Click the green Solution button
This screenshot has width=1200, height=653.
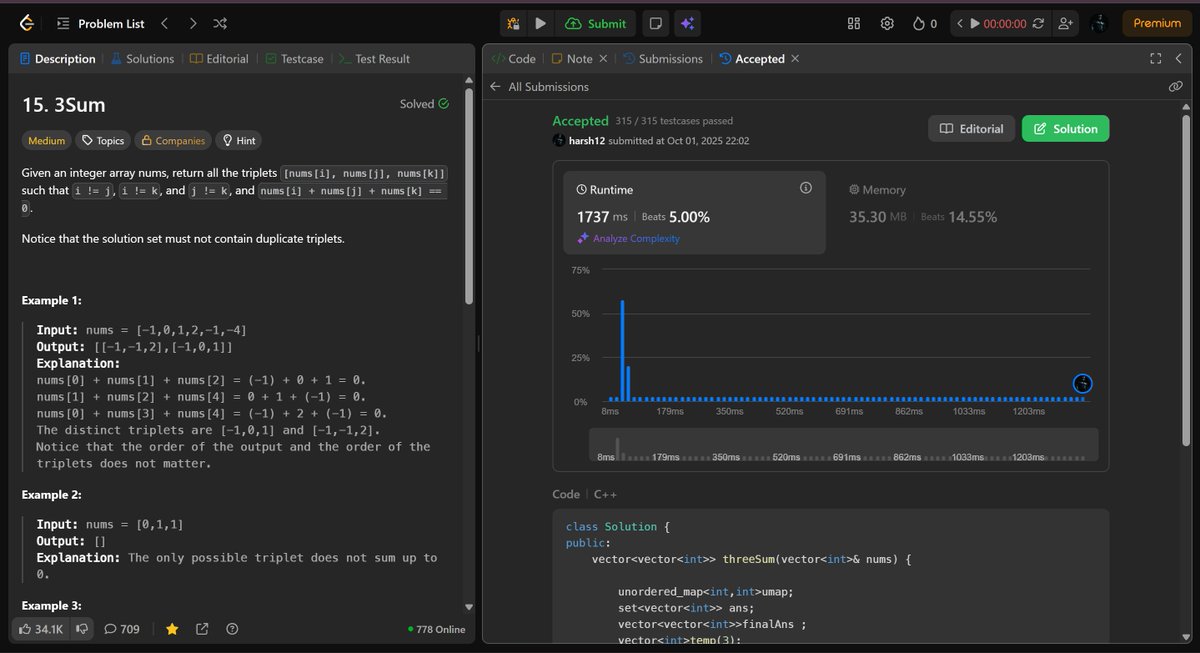(x=1065, y=129)
